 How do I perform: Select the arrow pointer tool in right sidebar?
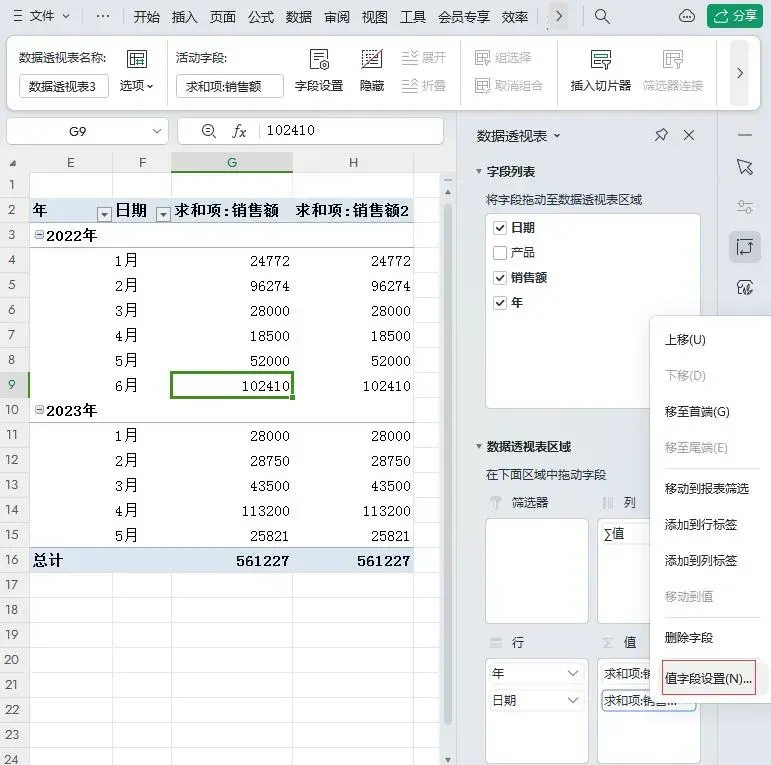click(x=745, y=167)
